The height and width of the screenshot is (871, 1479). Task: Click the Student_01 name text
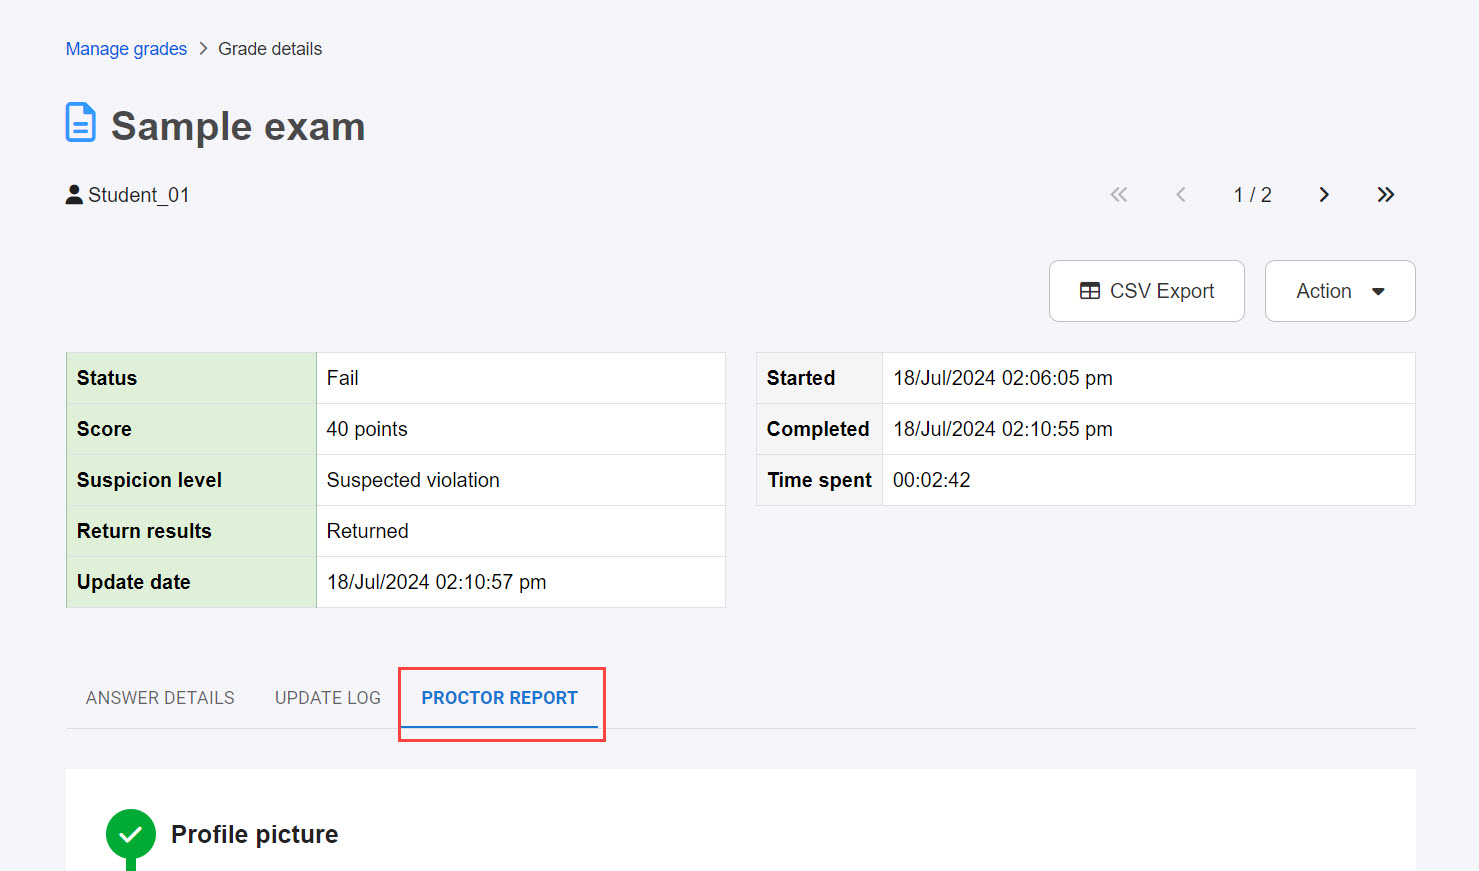[x=139, y=195]
